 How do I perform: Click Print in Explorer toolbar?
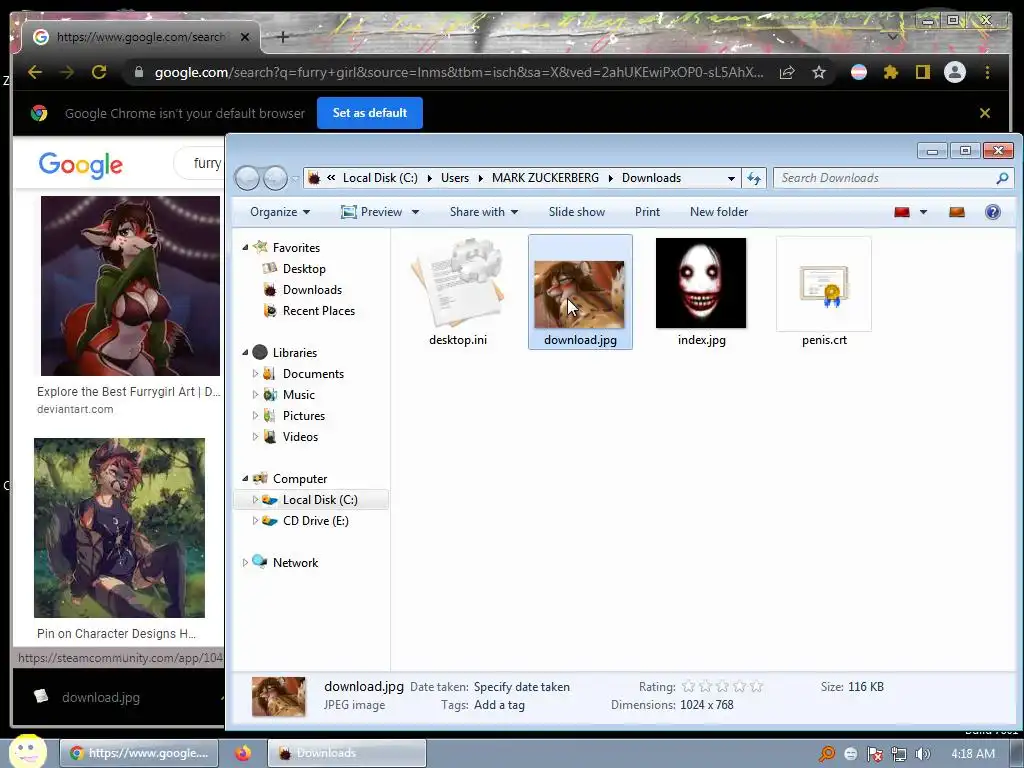(647, 212)
